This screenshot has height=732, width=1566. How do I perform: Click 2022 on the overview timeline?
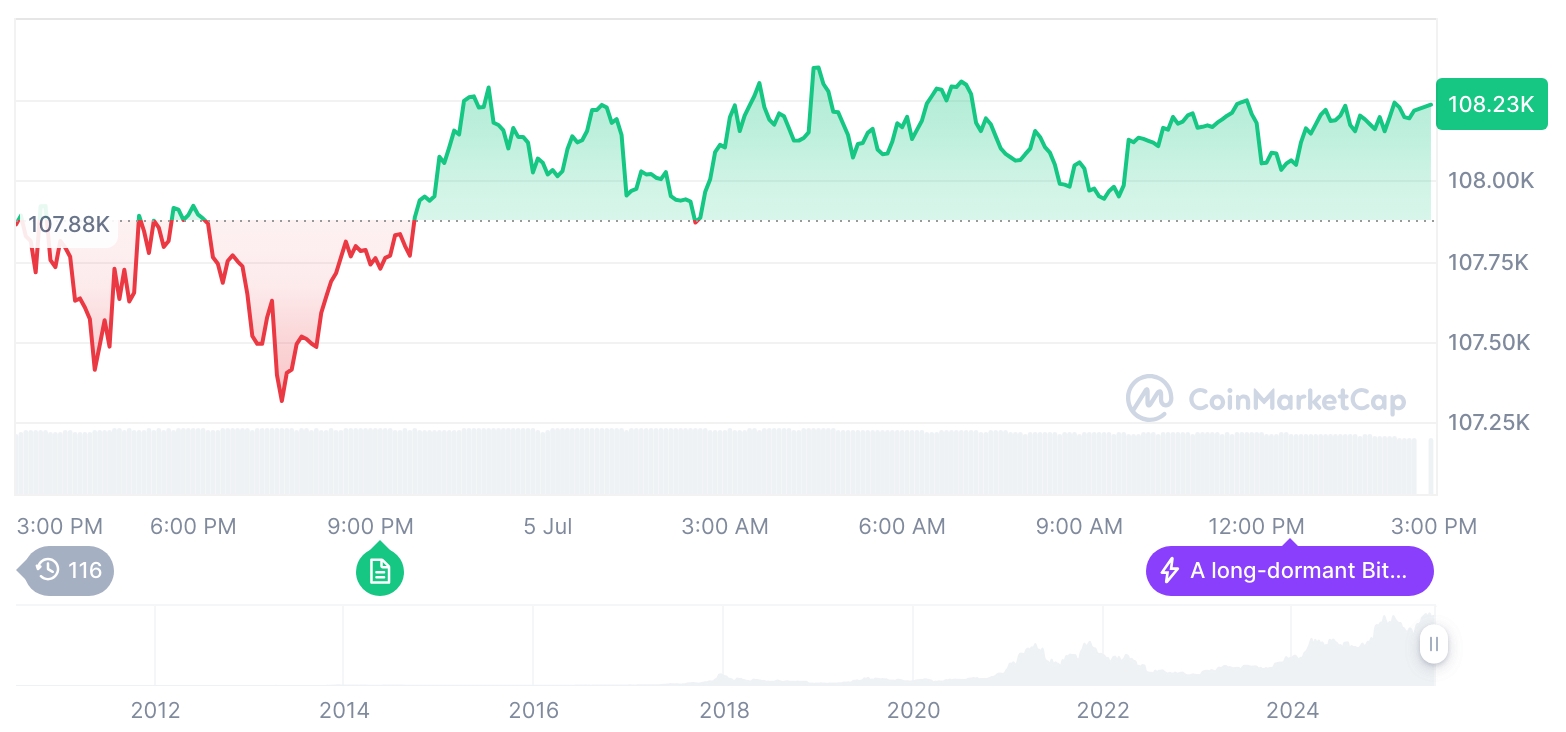[1103, 711]
